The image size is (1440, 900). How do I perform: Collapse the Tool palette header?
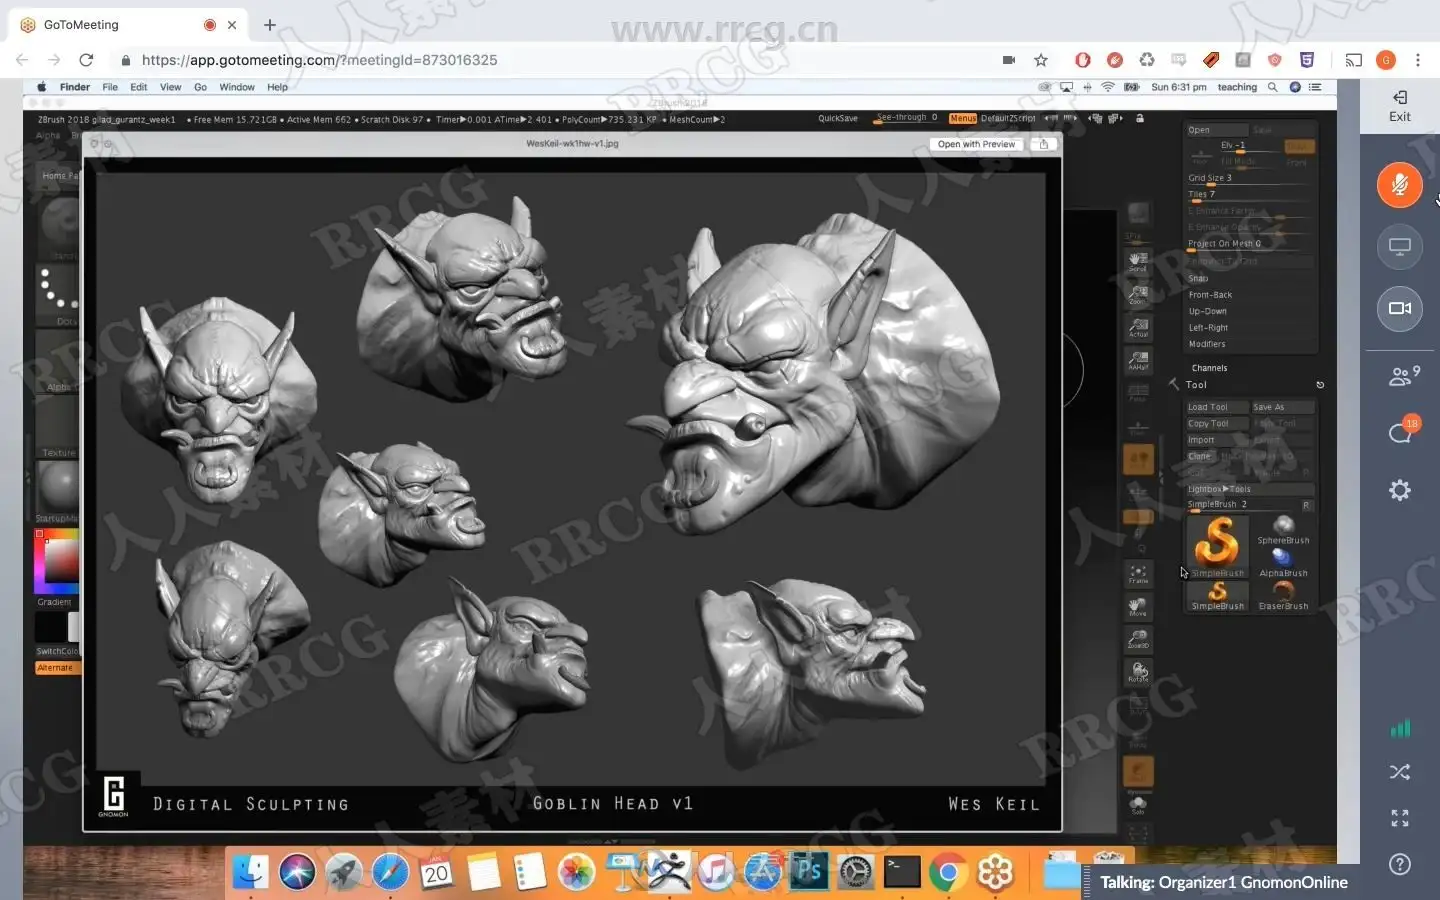(1196, 385)
